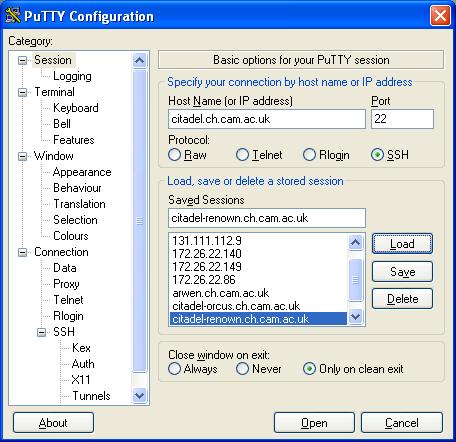Open the Colours category
The width and height of the screenshot is (456, 442).
pos(71,236)
